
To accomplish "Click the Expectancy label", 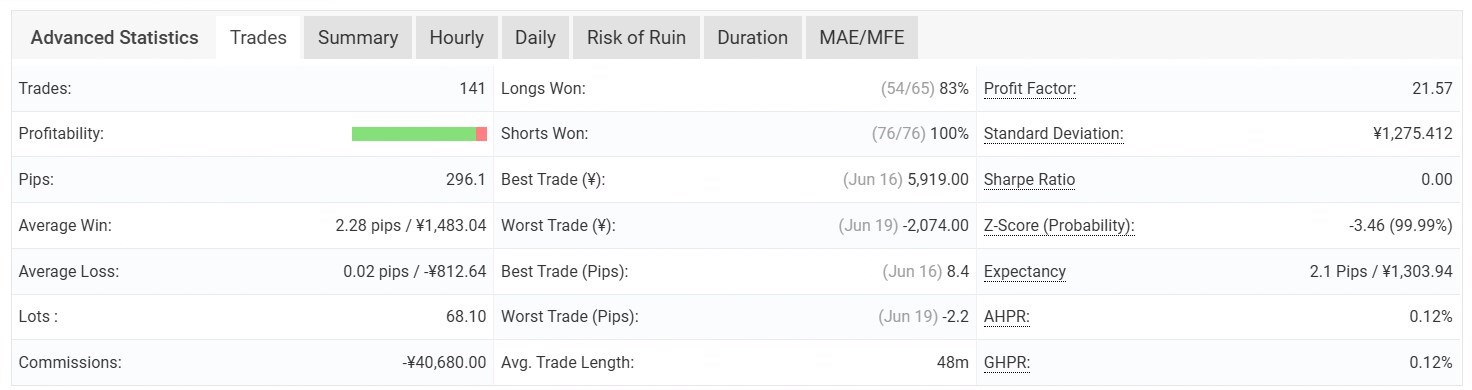I will [x=1025, y=272].
